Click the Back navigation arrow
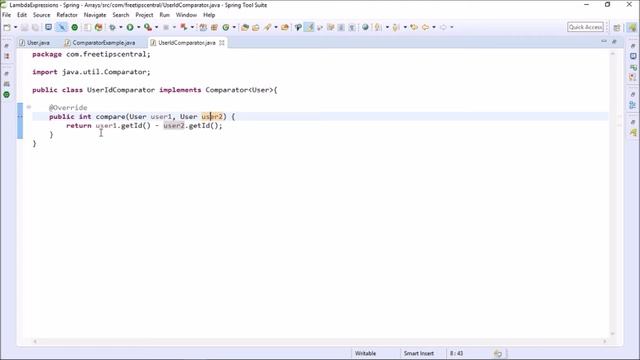The height and width of the screenshot is (360, 640). [x=425, y=27]
